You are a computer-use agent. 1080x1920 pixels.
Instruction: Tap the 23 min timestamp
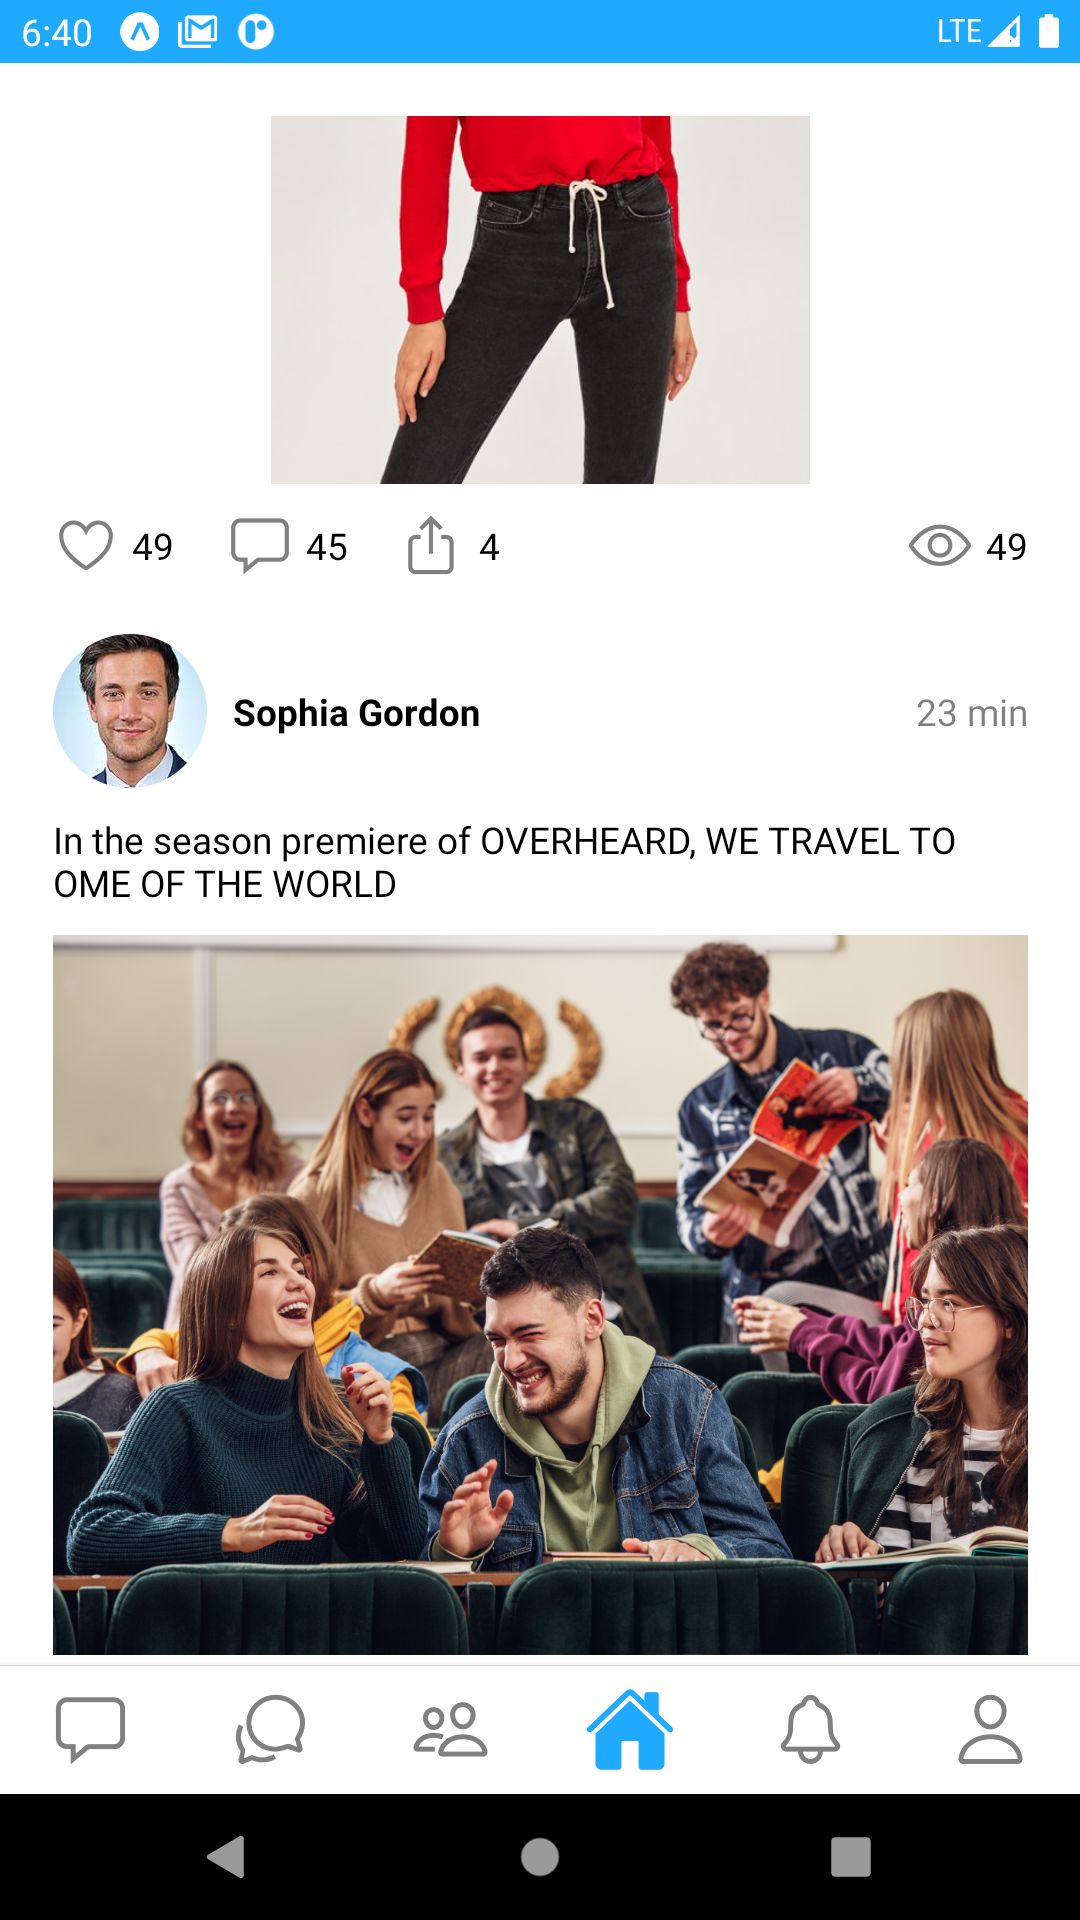point(971,713)
